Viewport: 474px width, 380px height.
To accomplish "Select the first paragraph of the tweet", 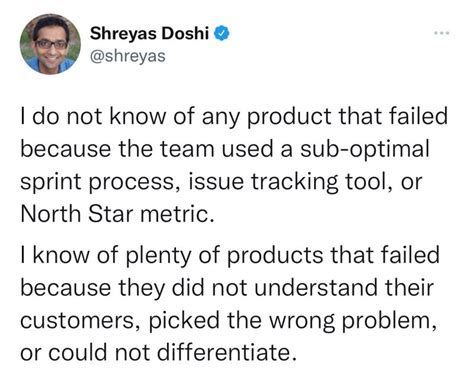I will point(234,165).
